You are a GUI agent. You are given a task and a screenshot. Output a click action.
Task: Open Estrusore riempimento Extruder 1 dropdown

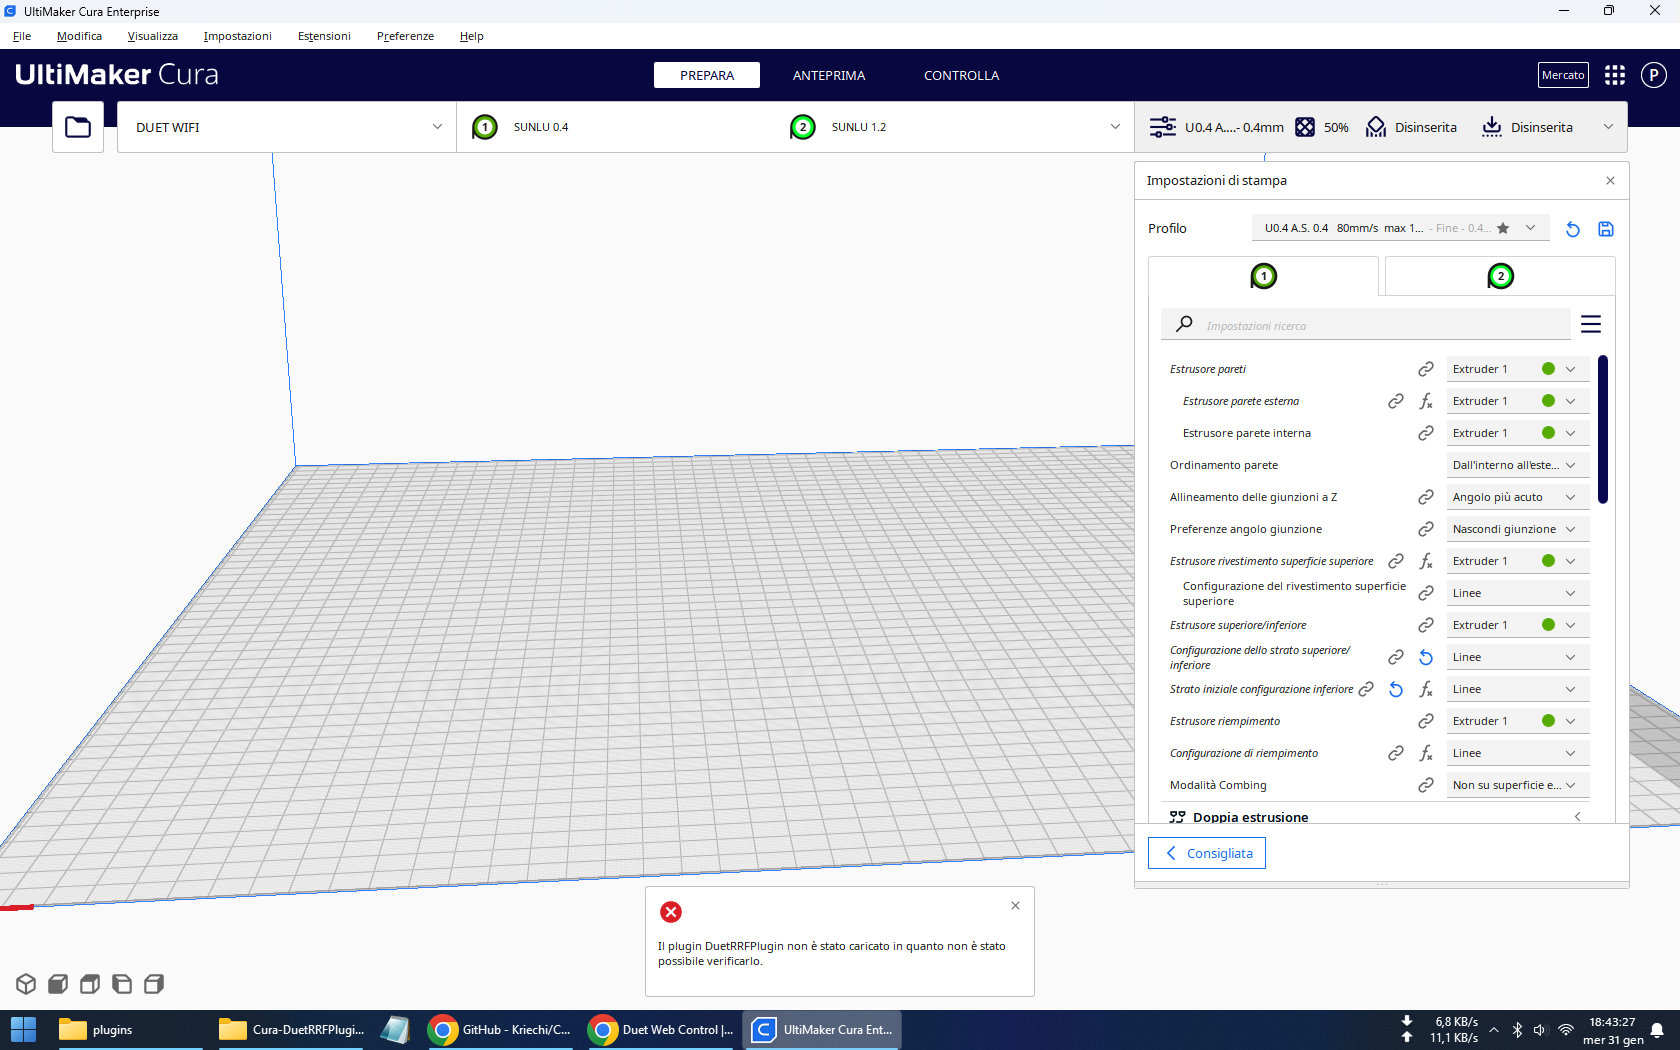point(1517,721)
